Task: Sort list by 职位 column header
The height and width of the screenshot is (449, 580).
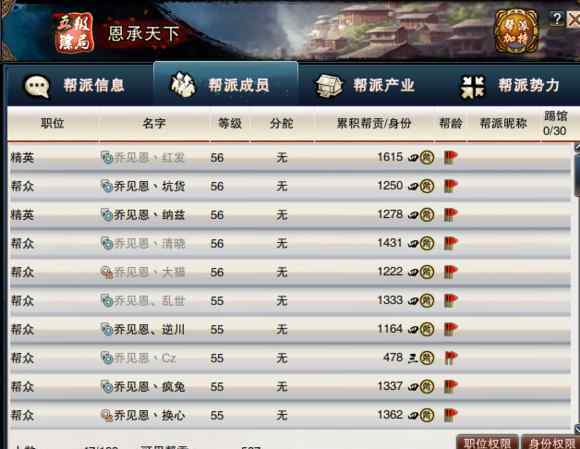Action: (x=53, y=123)
